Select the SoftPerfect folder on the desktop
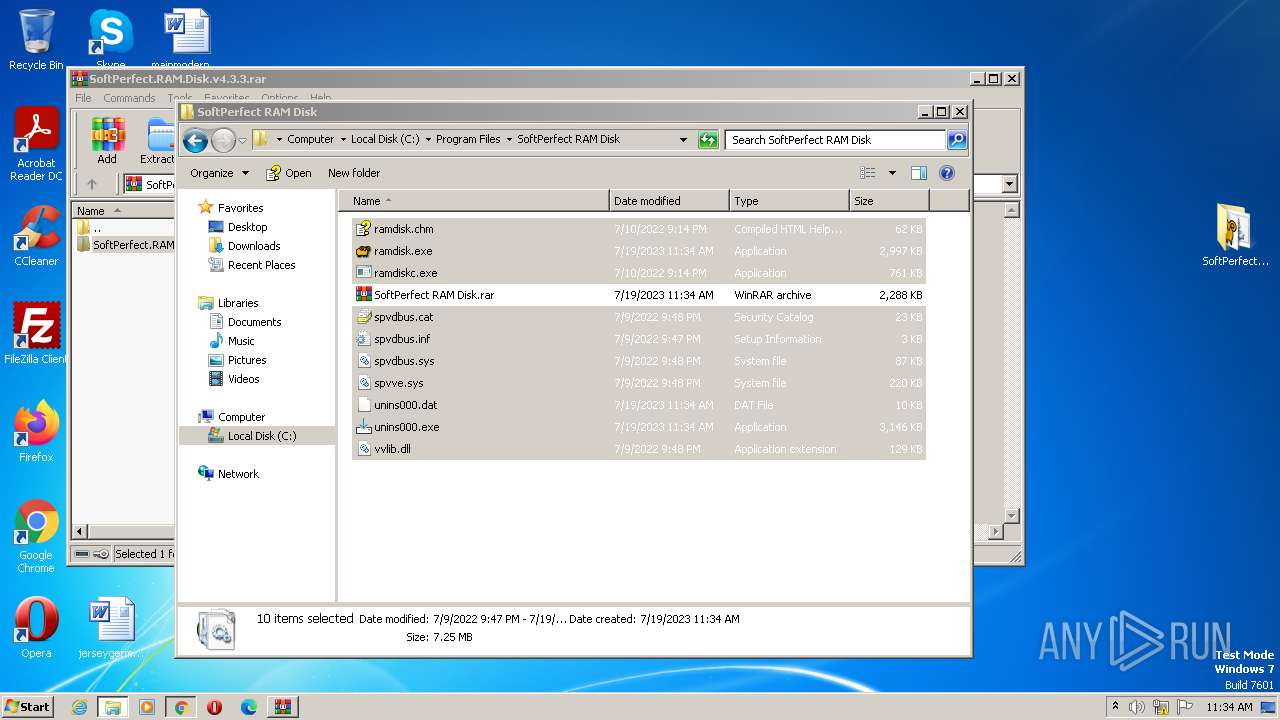This screenshot has height=720, width=1280. (x=1235, y=235)
